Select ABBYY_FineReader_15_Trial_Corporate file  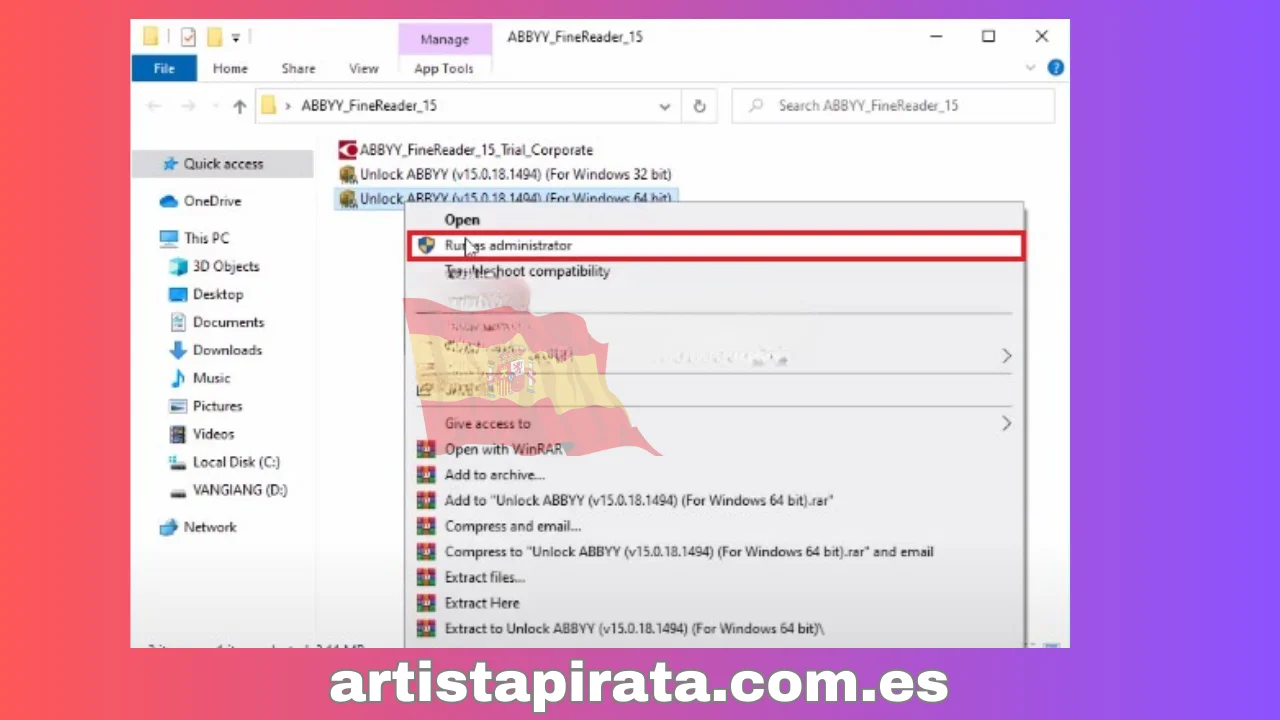[476, 150]
